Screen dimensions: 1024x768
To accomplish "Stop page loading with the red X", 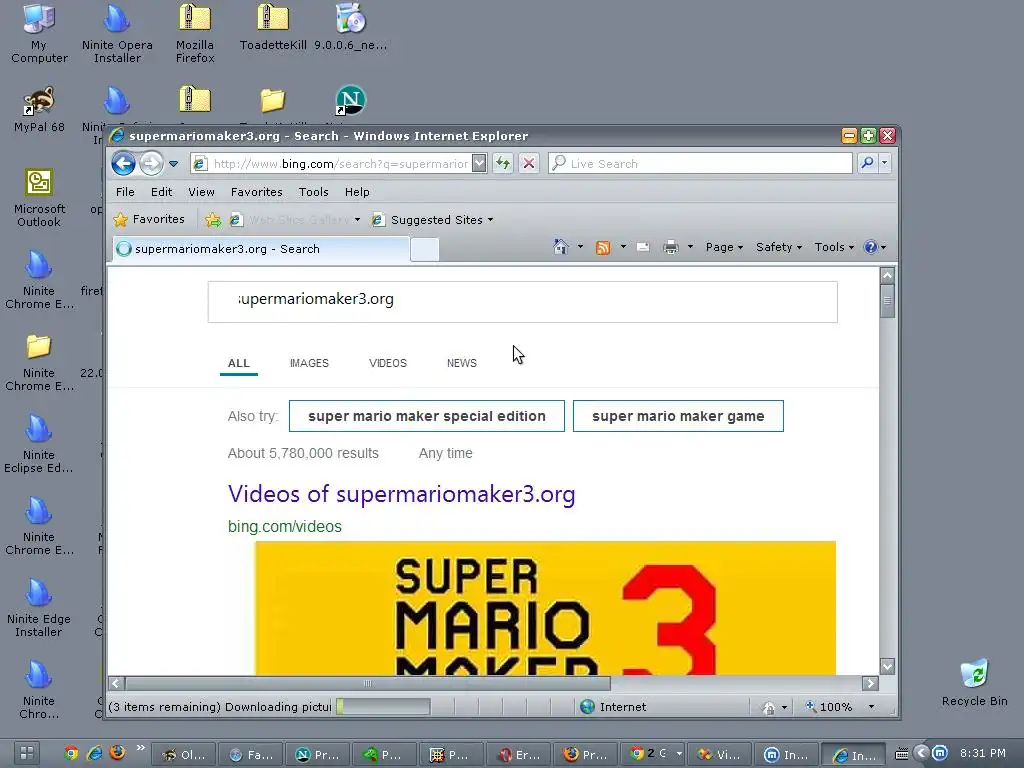I will point(529,163).
